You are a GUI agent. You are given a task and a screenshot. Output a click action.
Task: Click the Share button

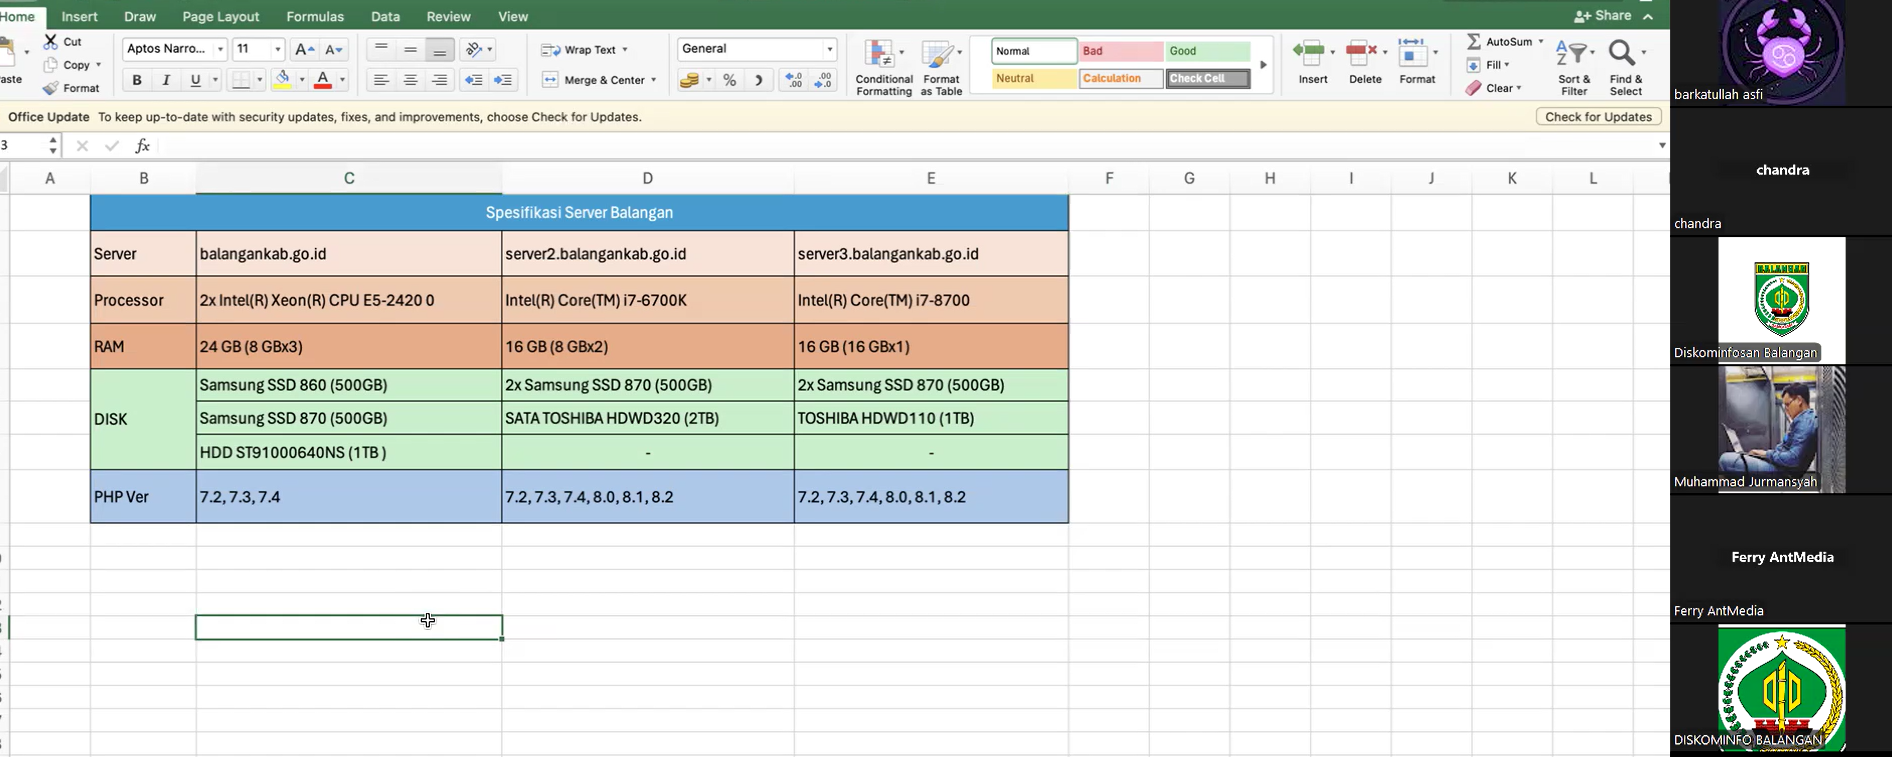coord(1602,16)
